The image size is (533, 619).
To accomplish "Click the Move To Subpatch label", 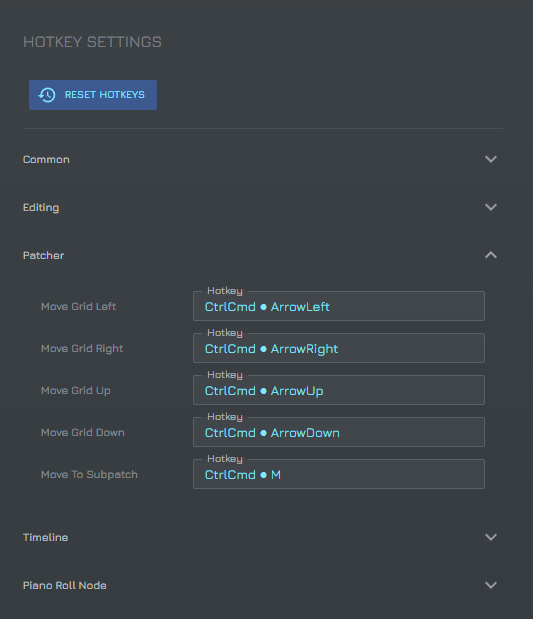I will (x=89, y=475).
